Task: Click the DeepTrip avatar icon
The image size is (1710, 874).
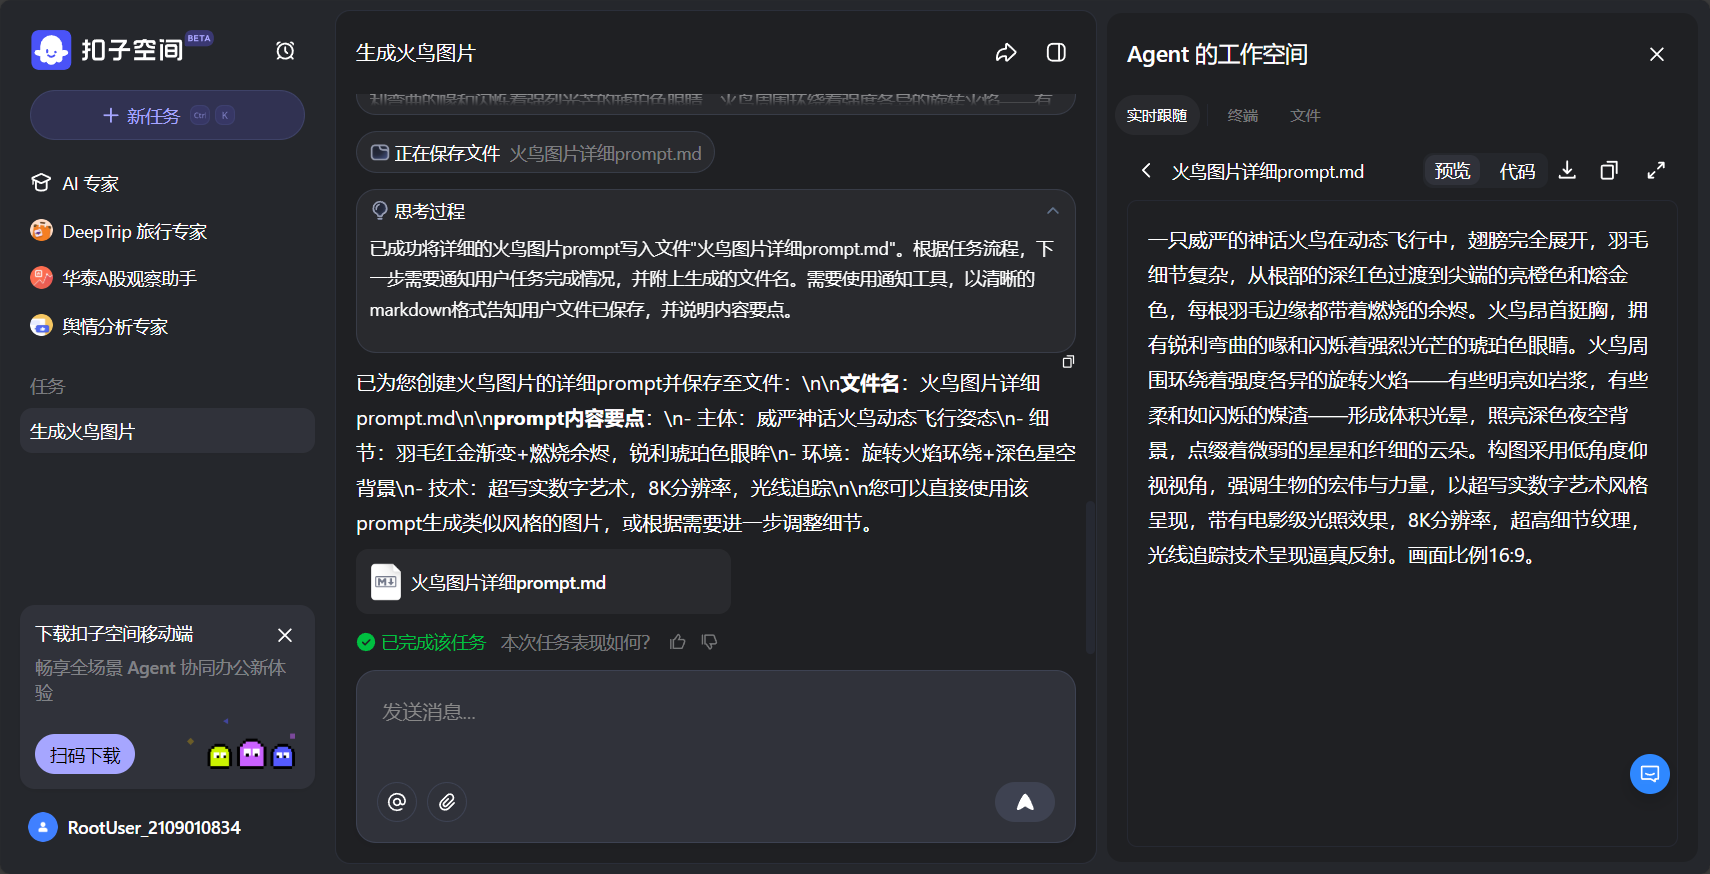Action: click(x=41, y=231)
